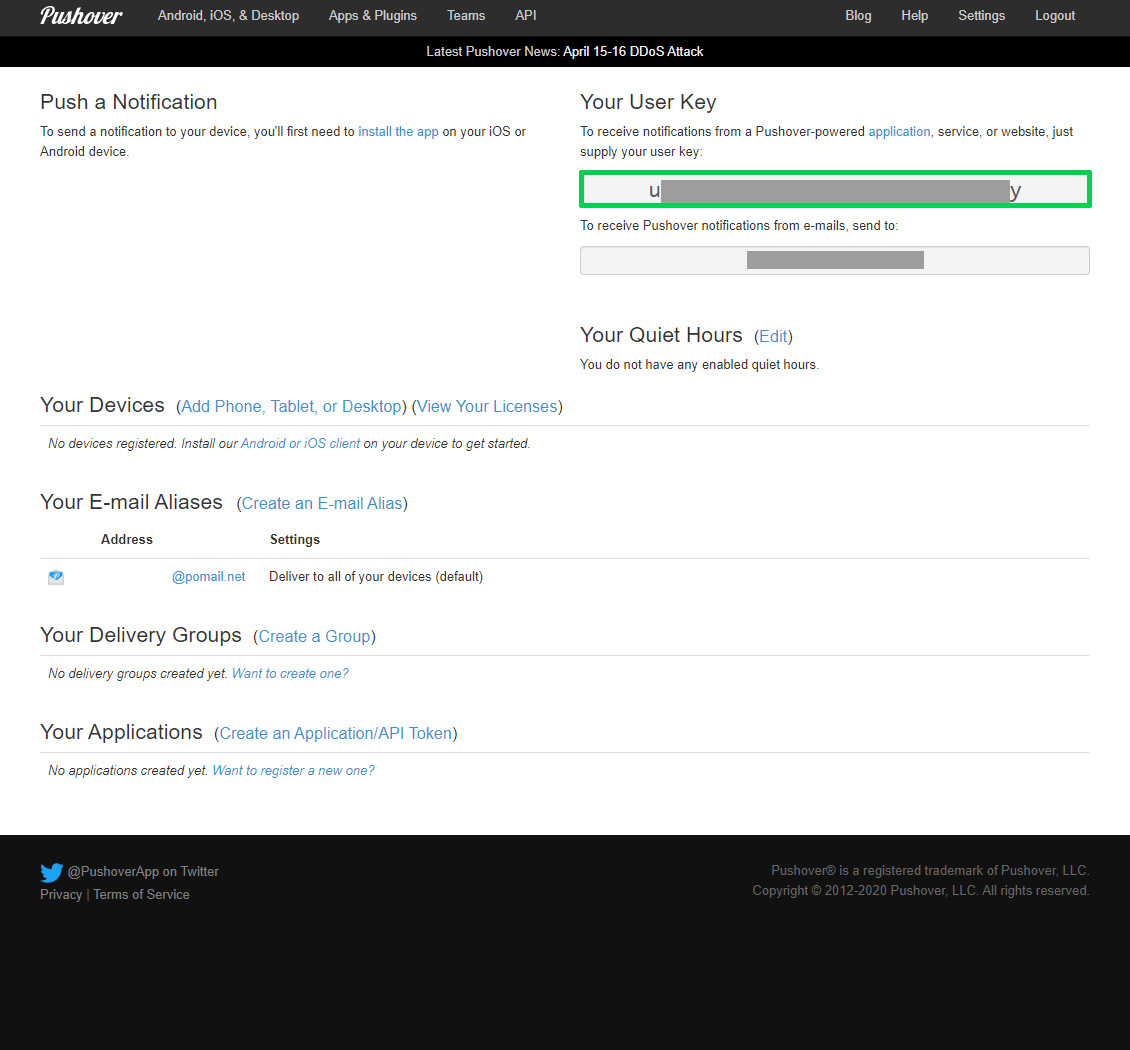The height and width of the screenshot is (1050, 1130).
Task: Open View Your Licenses link
Action: pyautogui.click(x=487, y=406)
